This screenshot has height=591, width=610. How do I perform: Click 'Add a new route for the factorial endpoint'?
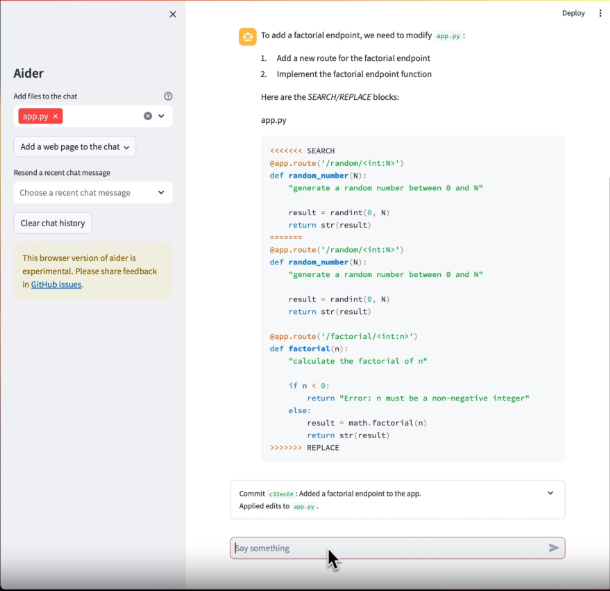[x=353, y=58]
